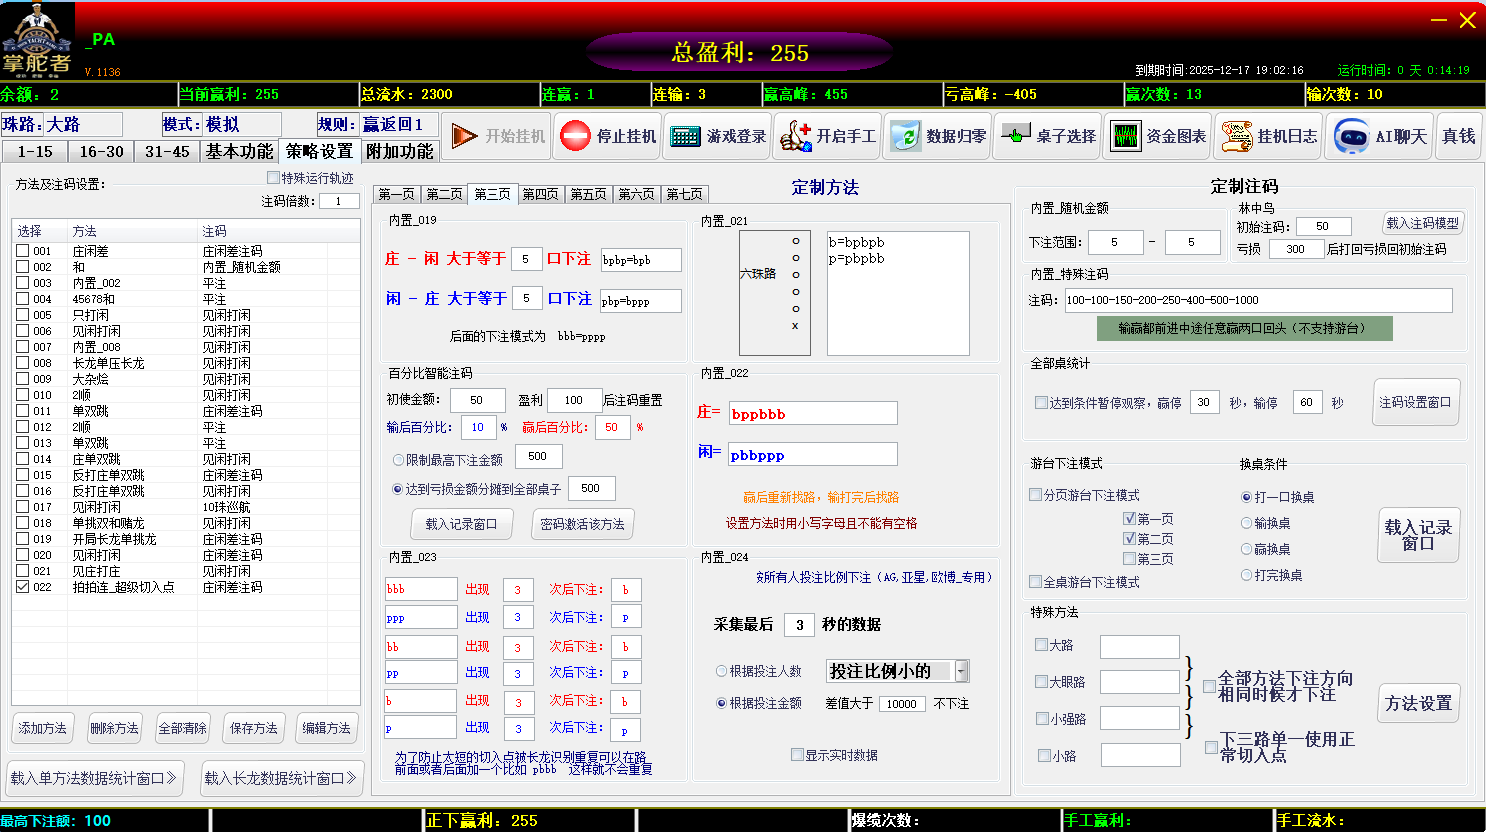The width and height of the screenshot is (1486, 832).
Task: Expand 载入长龙数据统计窗口 panel
Action: tap(281, 778)
